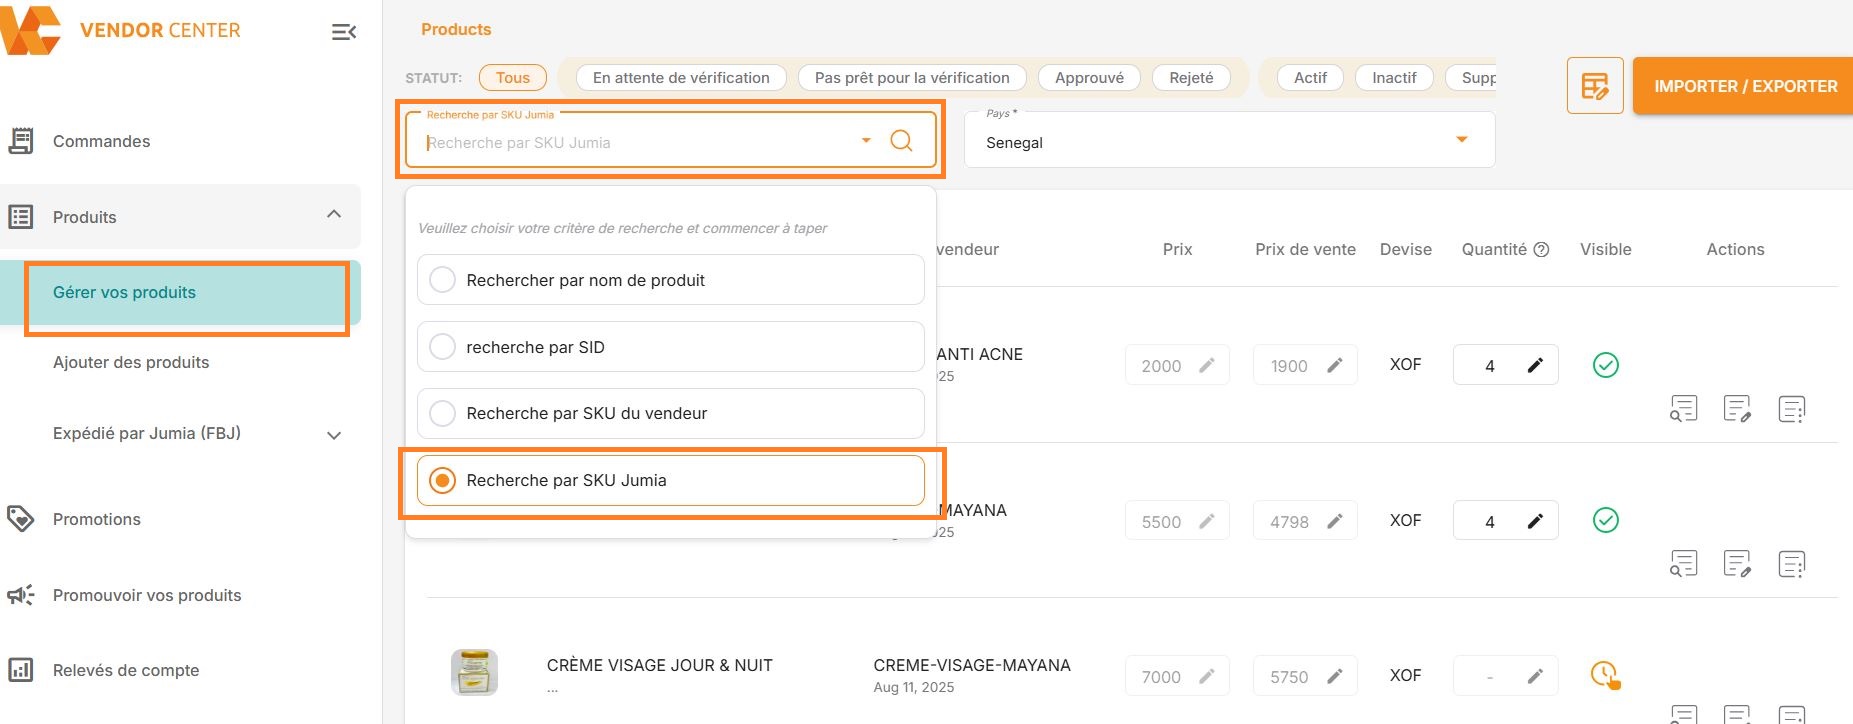Click the help icon next to Quantité
The width and height of the screenshot is (1853, 724).
coord(1542,250)
